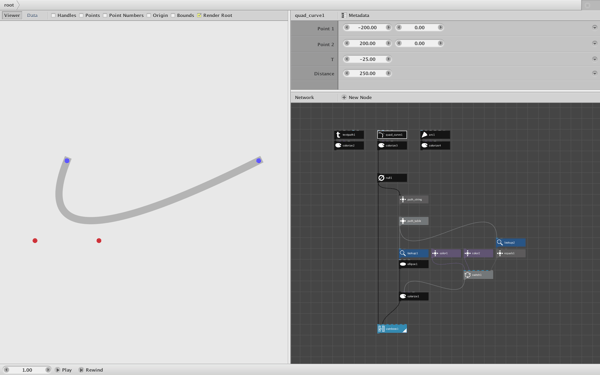Image resolution: width=600 pixels, height=375 pixels.
Task: Click the T value field -25.00
Action: (367, 59)
